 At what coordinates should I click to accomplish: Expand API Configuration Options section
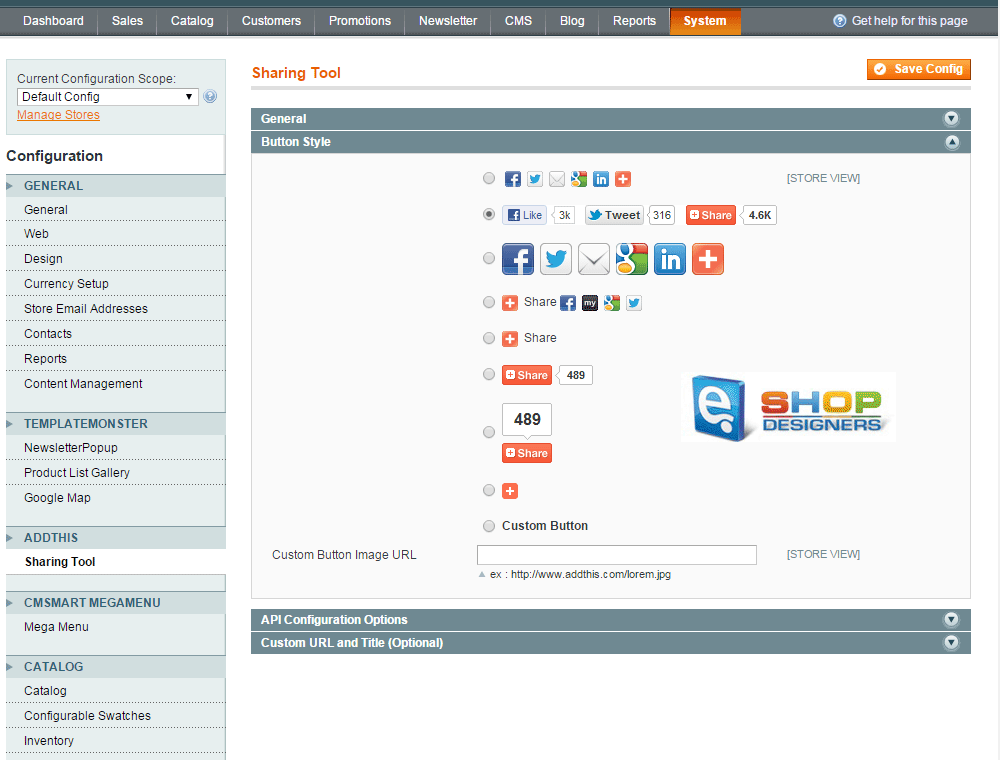point(610,620)
